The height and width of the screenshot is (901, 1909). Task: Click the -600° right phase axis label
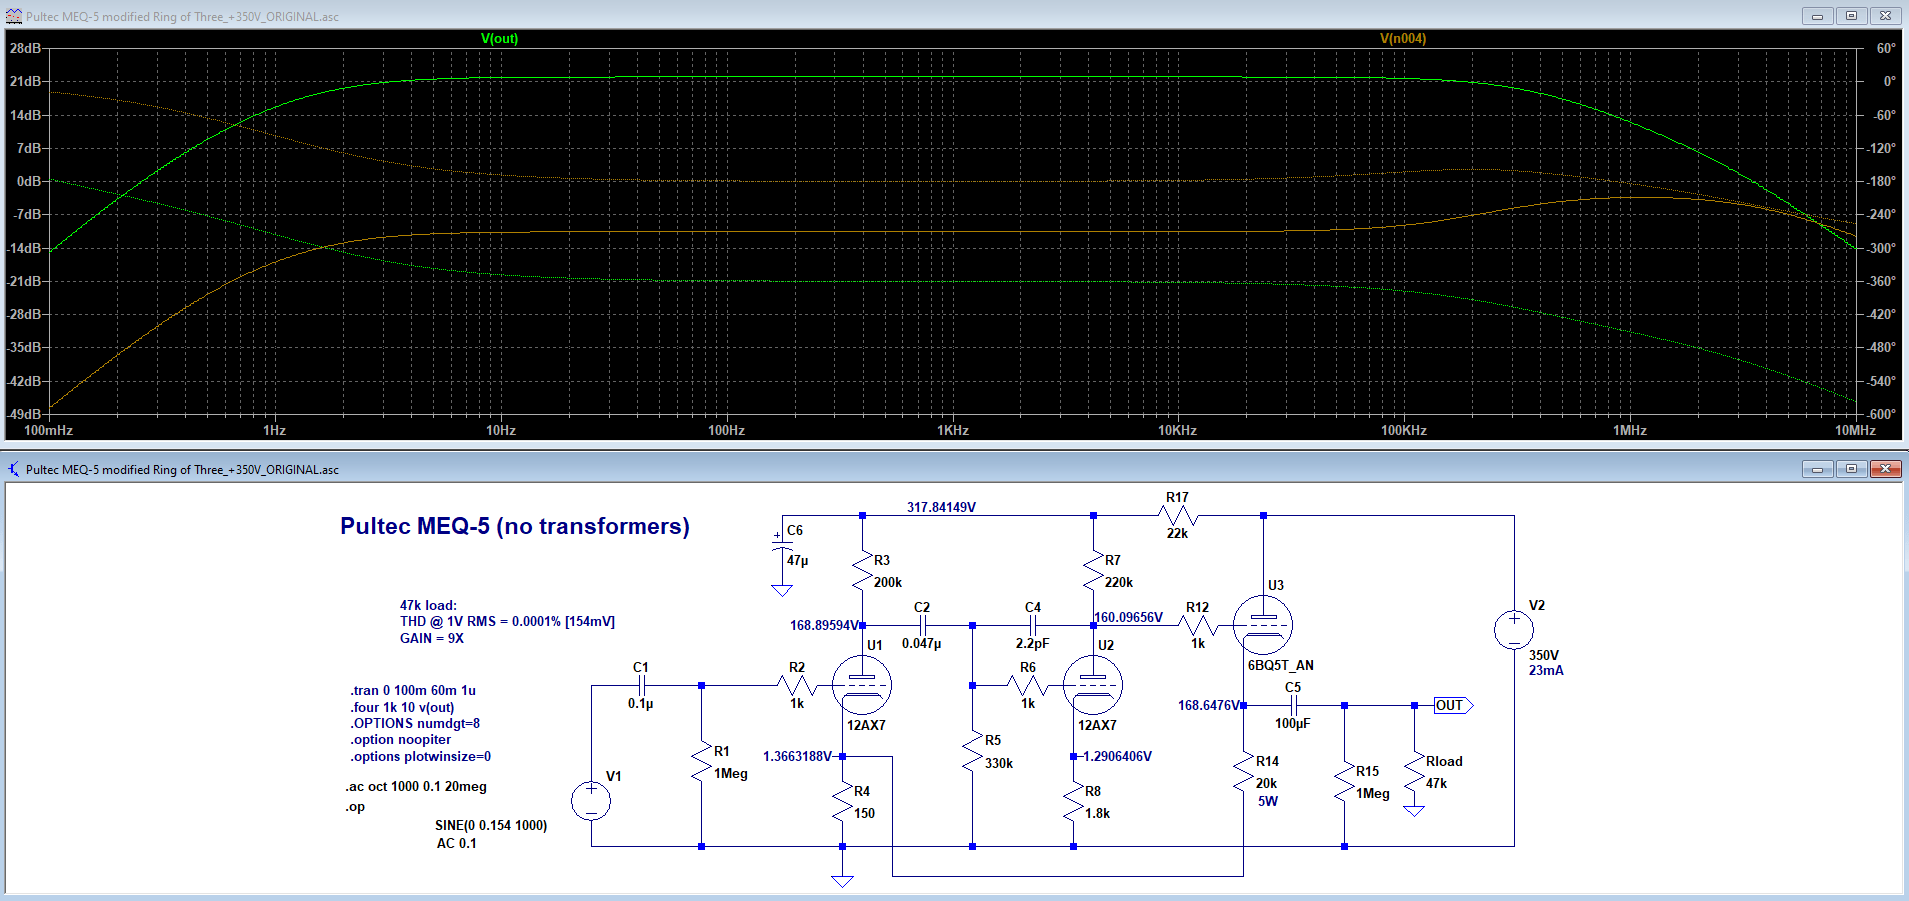coord(1881,414)
